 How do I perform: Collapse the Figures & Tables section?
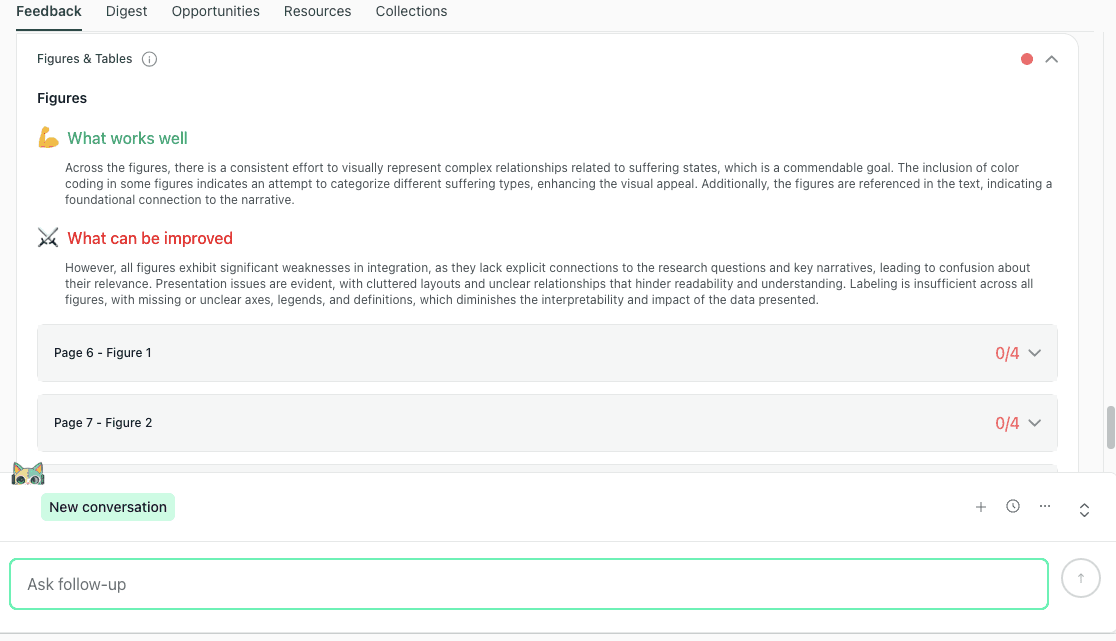[1051, 59]
